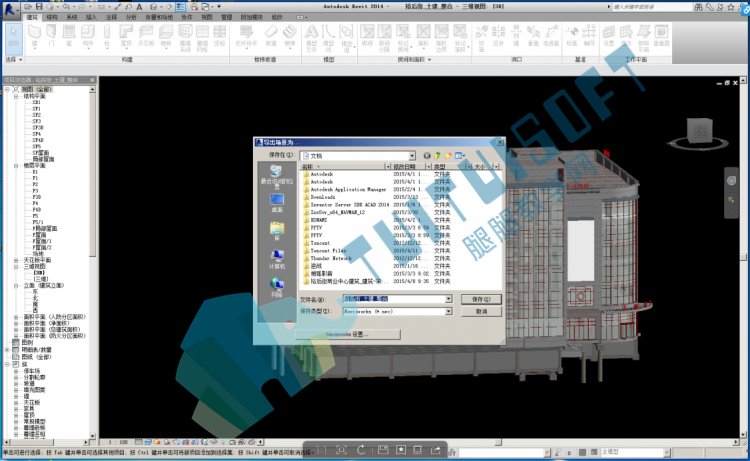Image resolution: width=750 pixels, height=461 pixels.
Task: Click the create new folder icon in dialog
Action: [x=448, y=155]
